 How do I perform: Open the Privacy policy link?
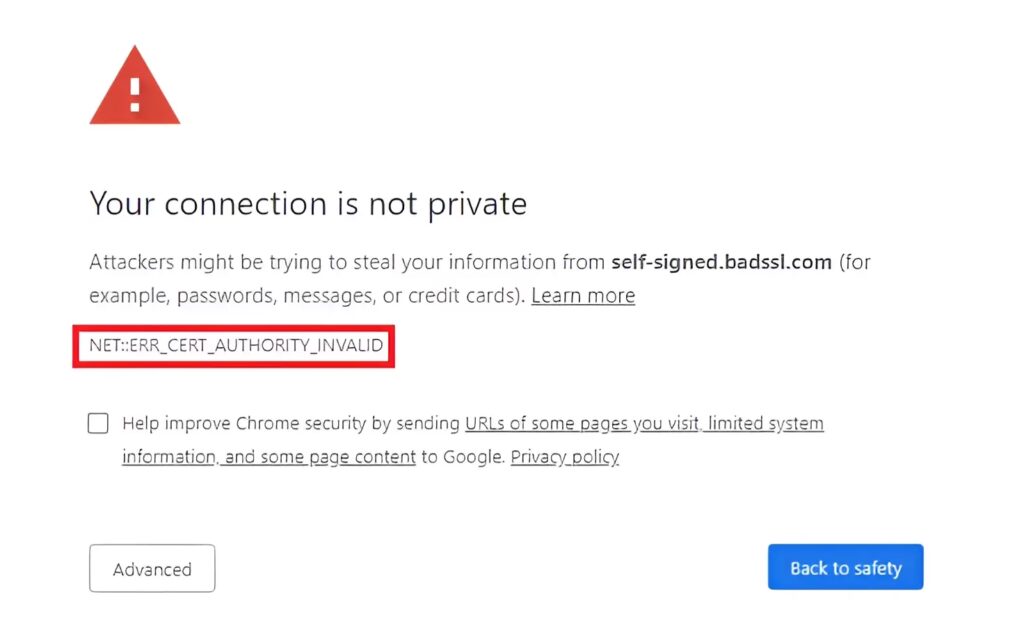pos(565,457)
